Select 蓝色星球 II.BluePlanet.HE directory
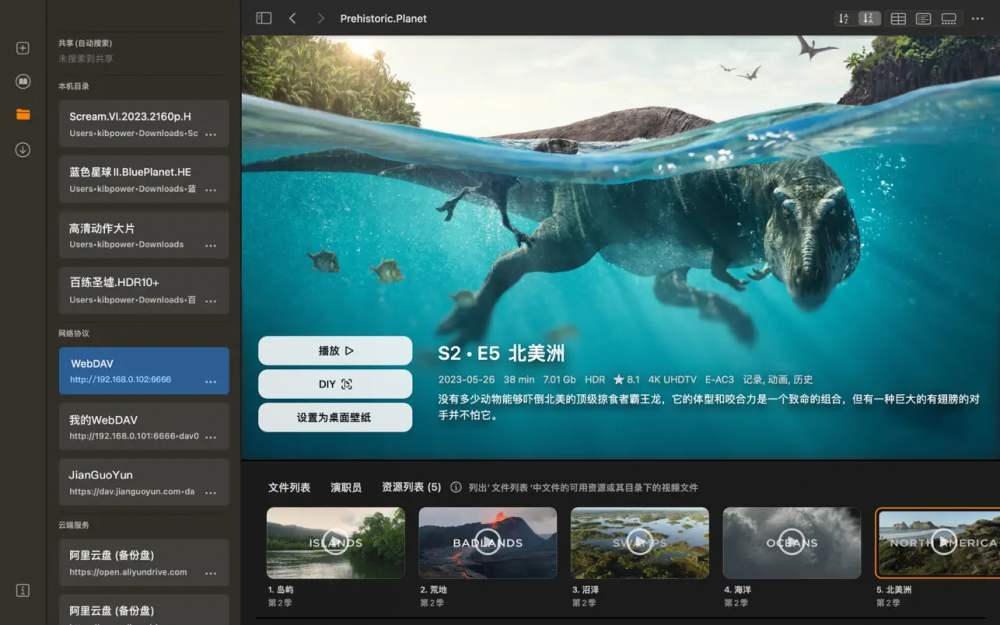1000x625 pixels. pyautogui.click(x=143, y=179)
